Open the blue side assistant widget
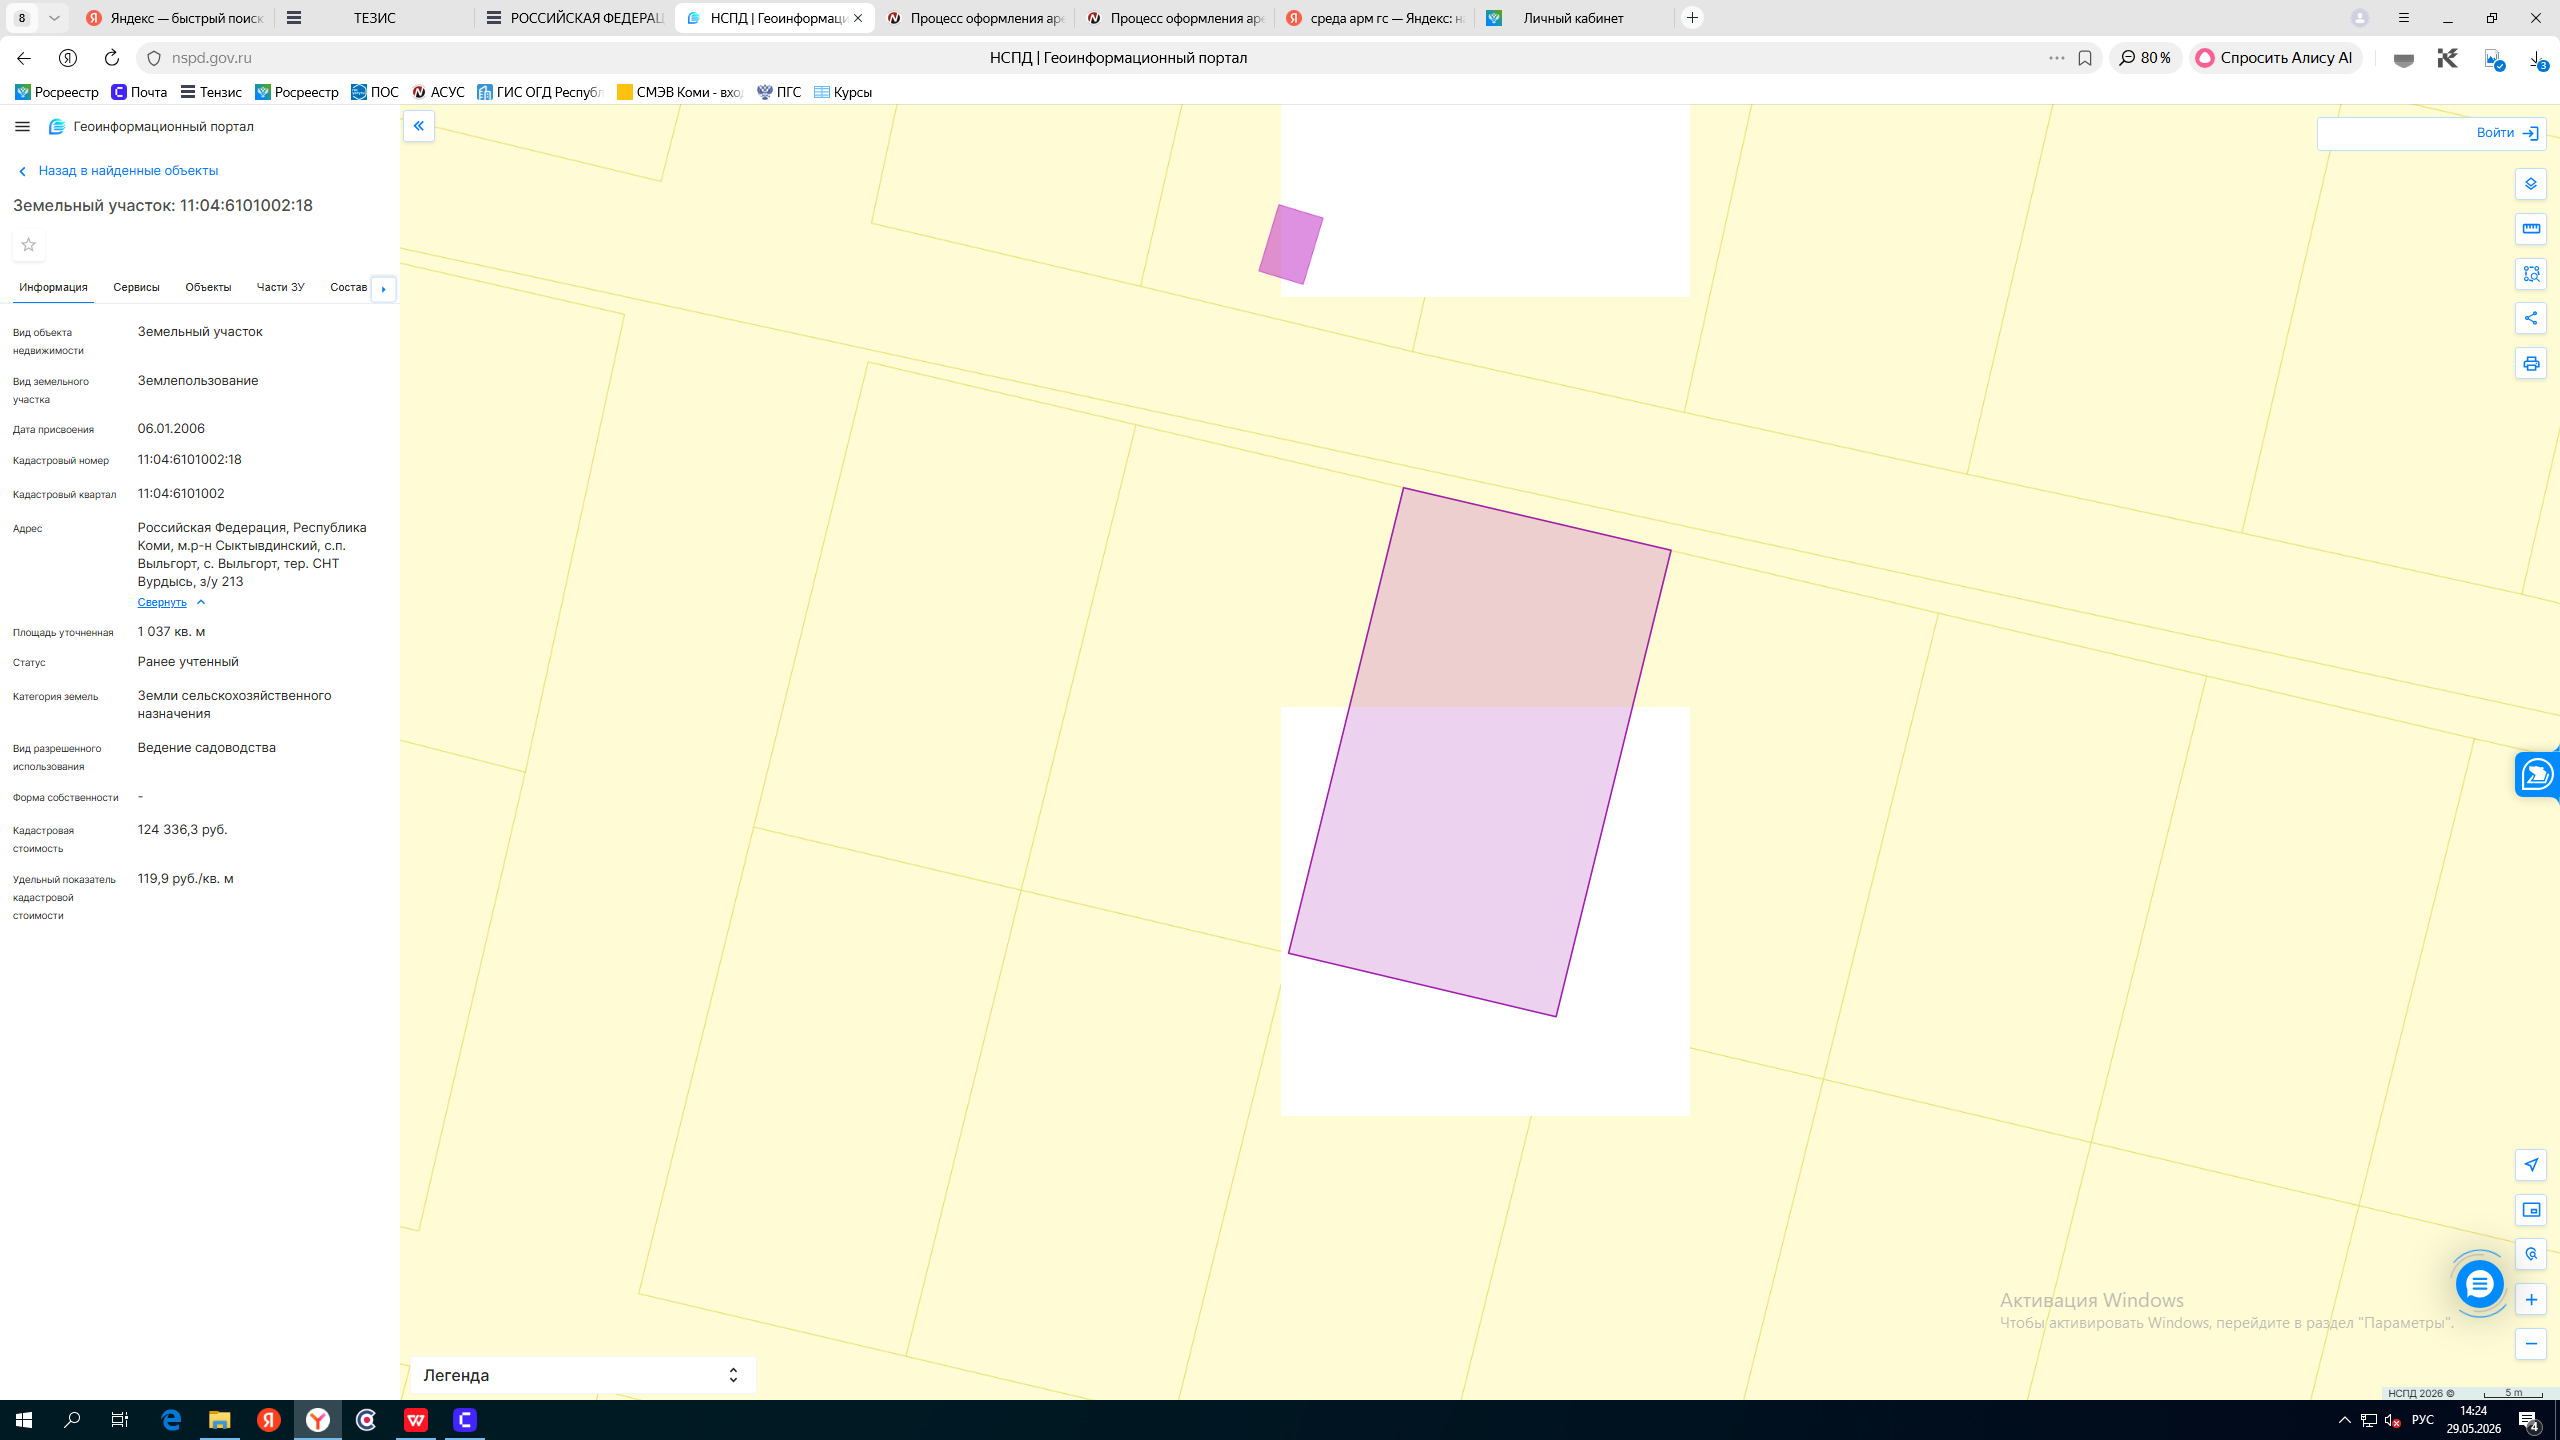This screenshot has width=2560, height=1440. [x=2537, y=775]
